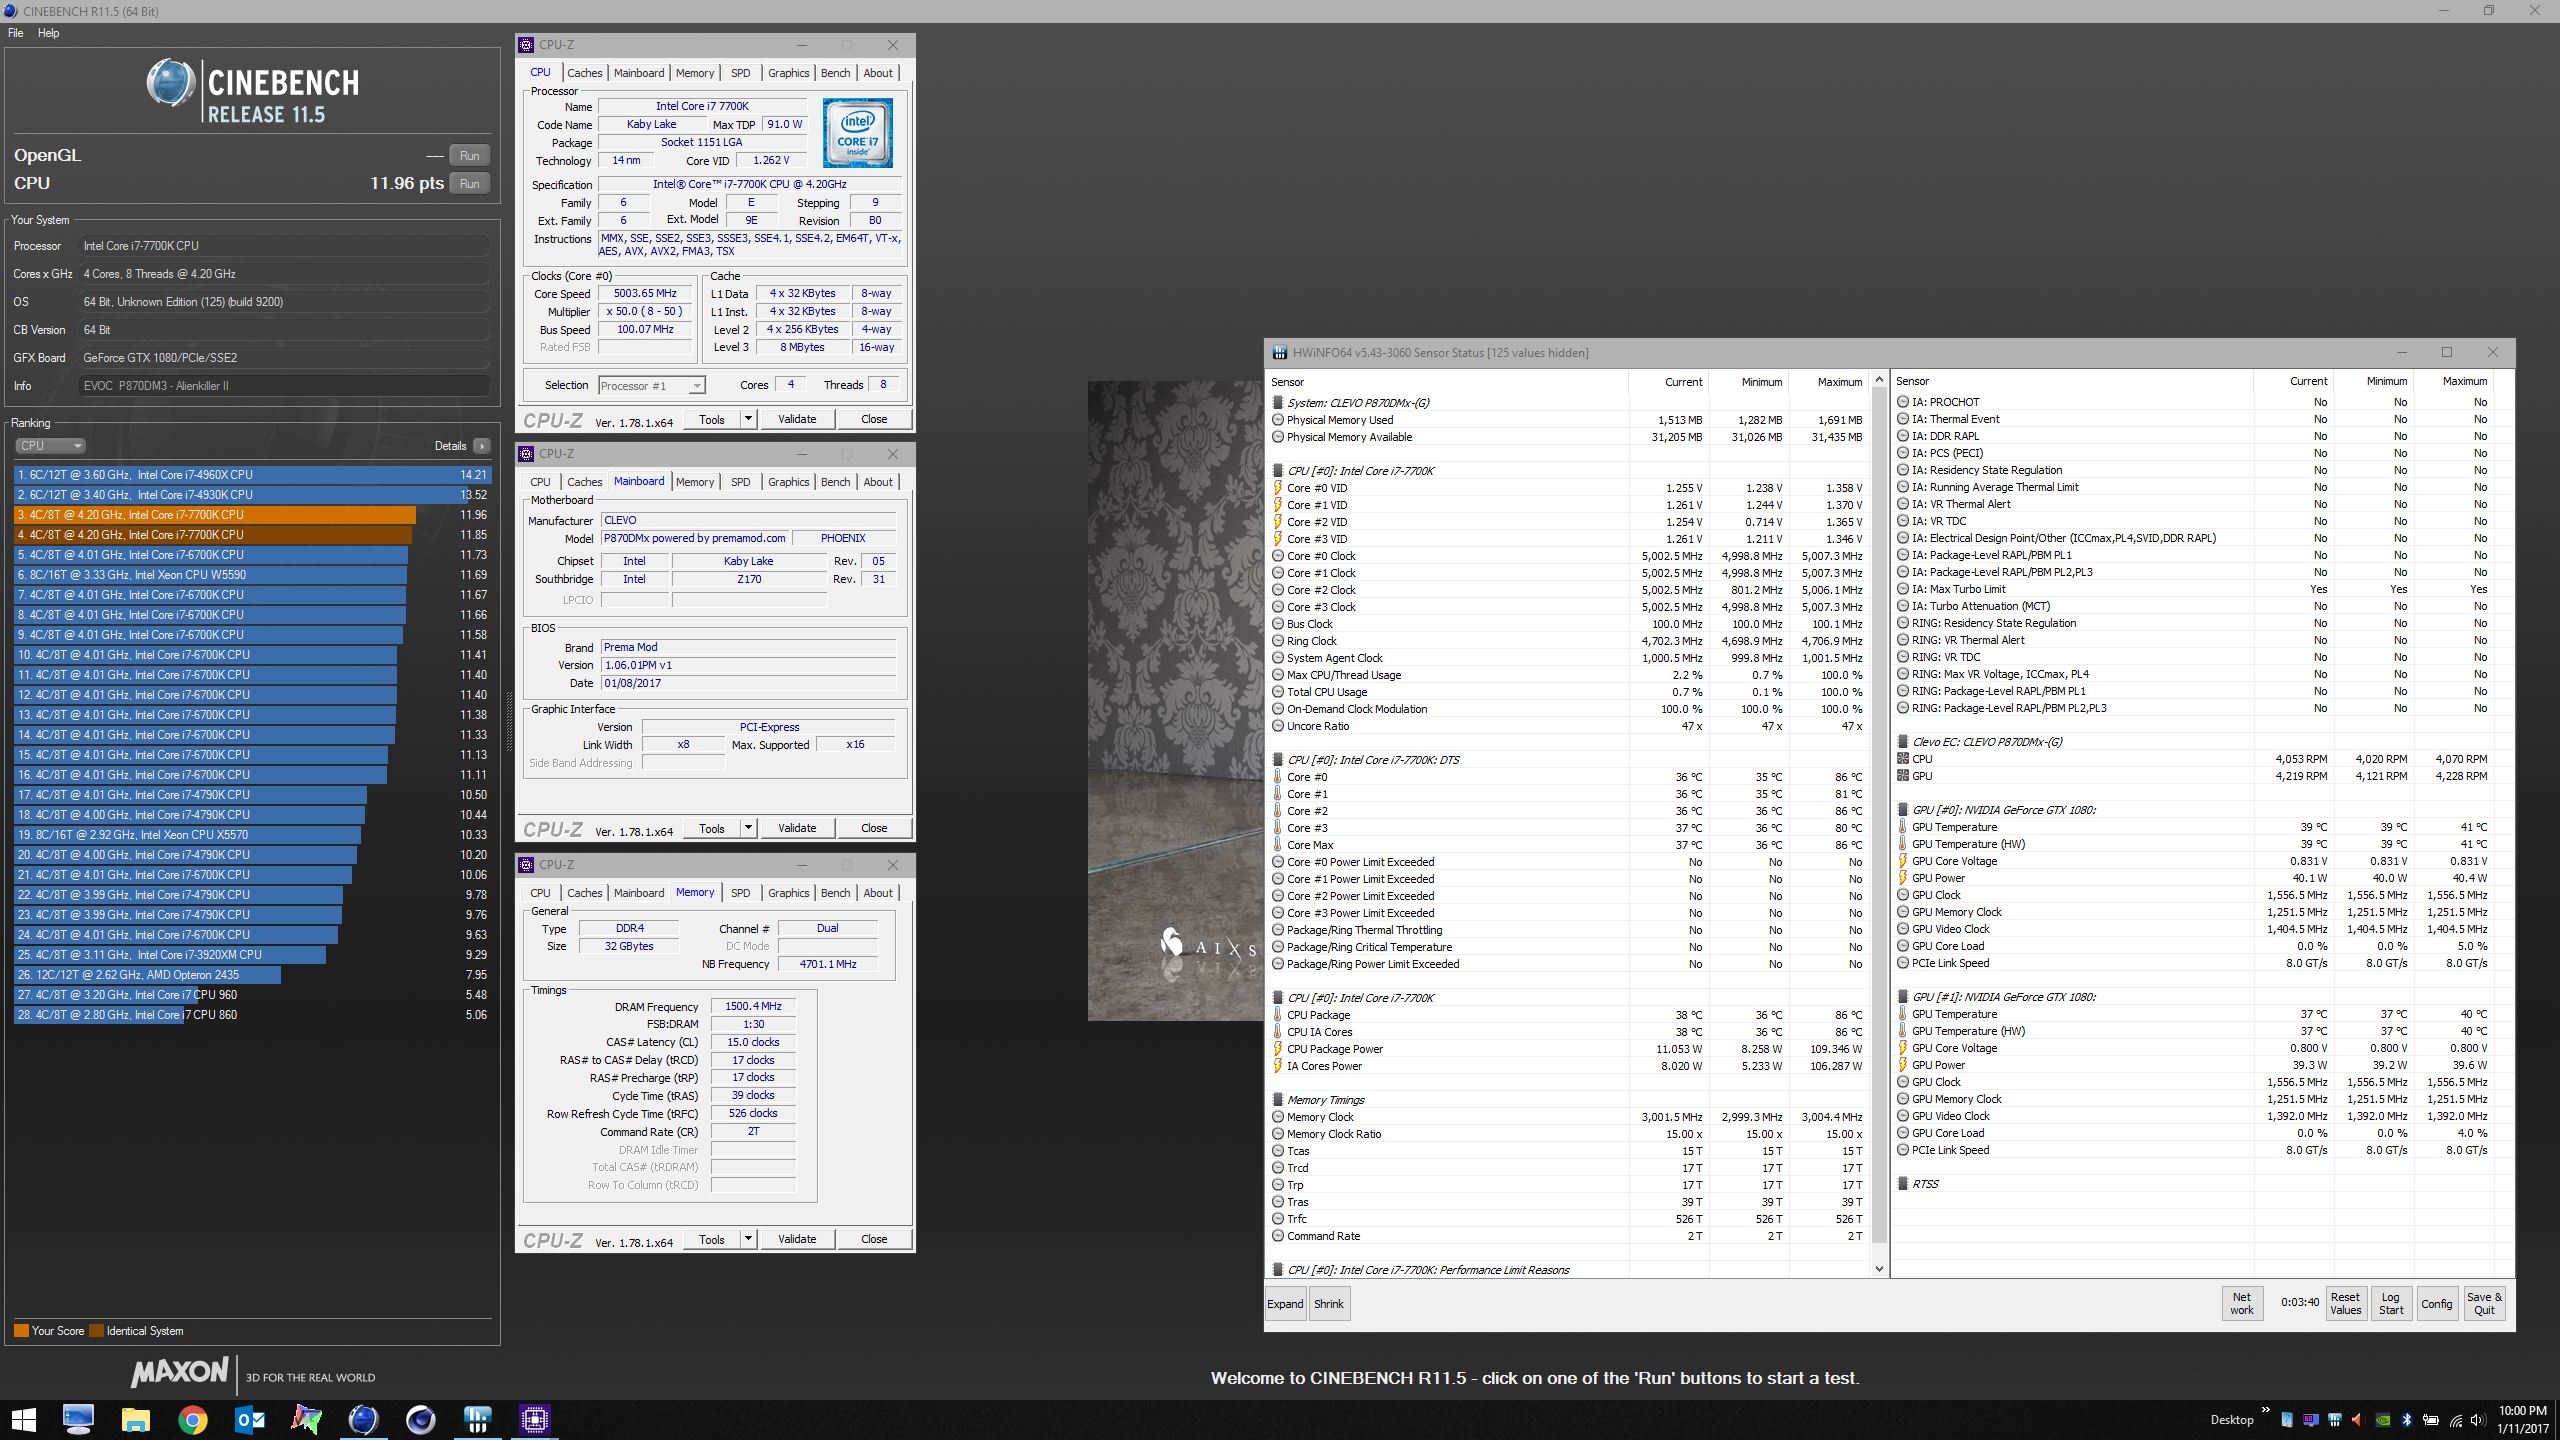Launch Google Chrome from the taskbar

192,1419
